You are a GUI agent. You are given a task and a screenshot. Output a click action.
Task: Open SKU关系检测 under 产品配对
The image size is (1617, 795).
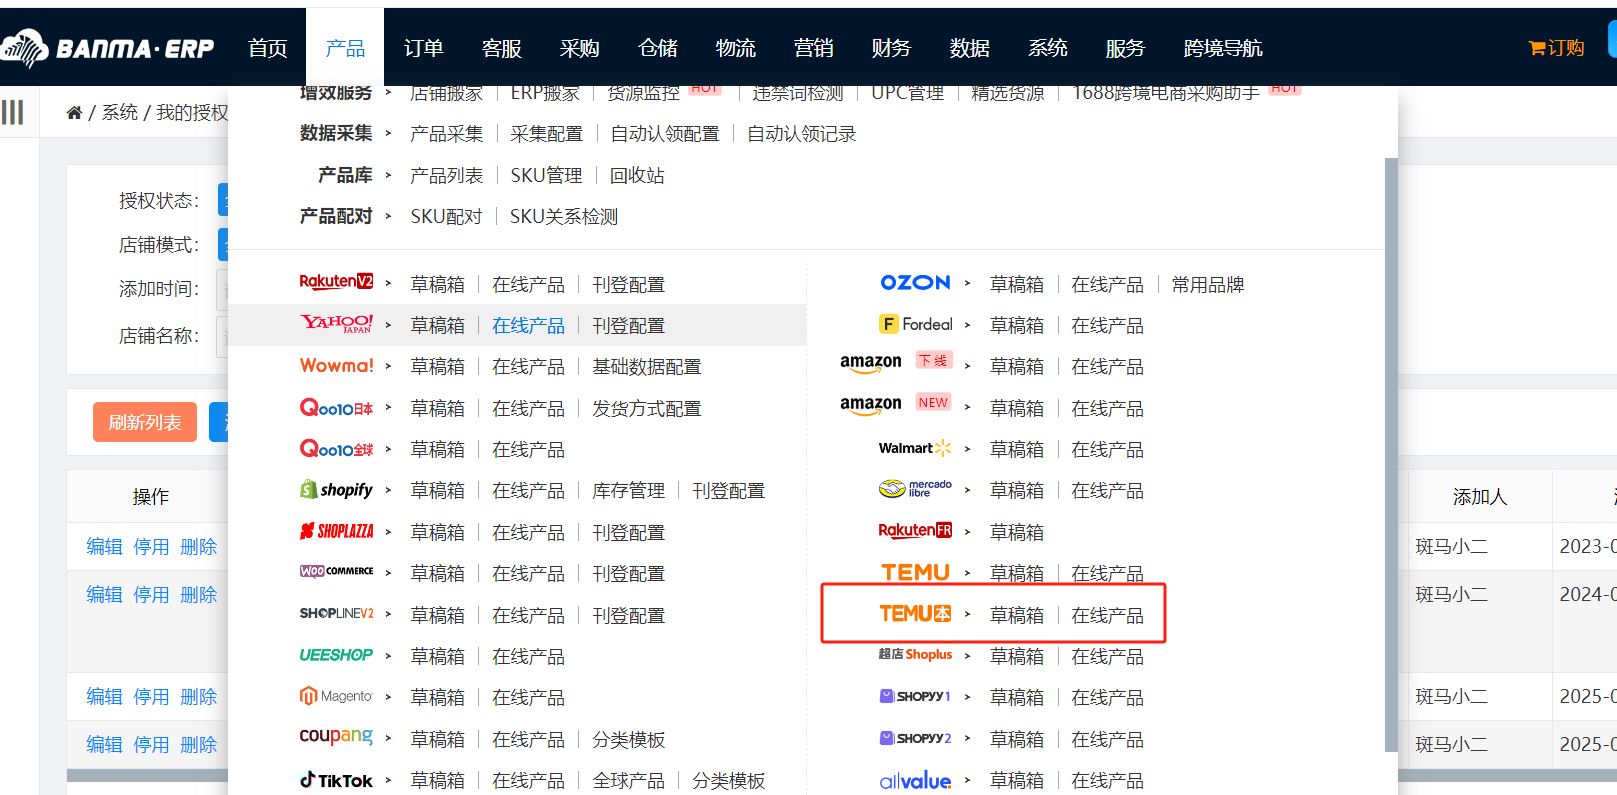(x=564, y=217)
